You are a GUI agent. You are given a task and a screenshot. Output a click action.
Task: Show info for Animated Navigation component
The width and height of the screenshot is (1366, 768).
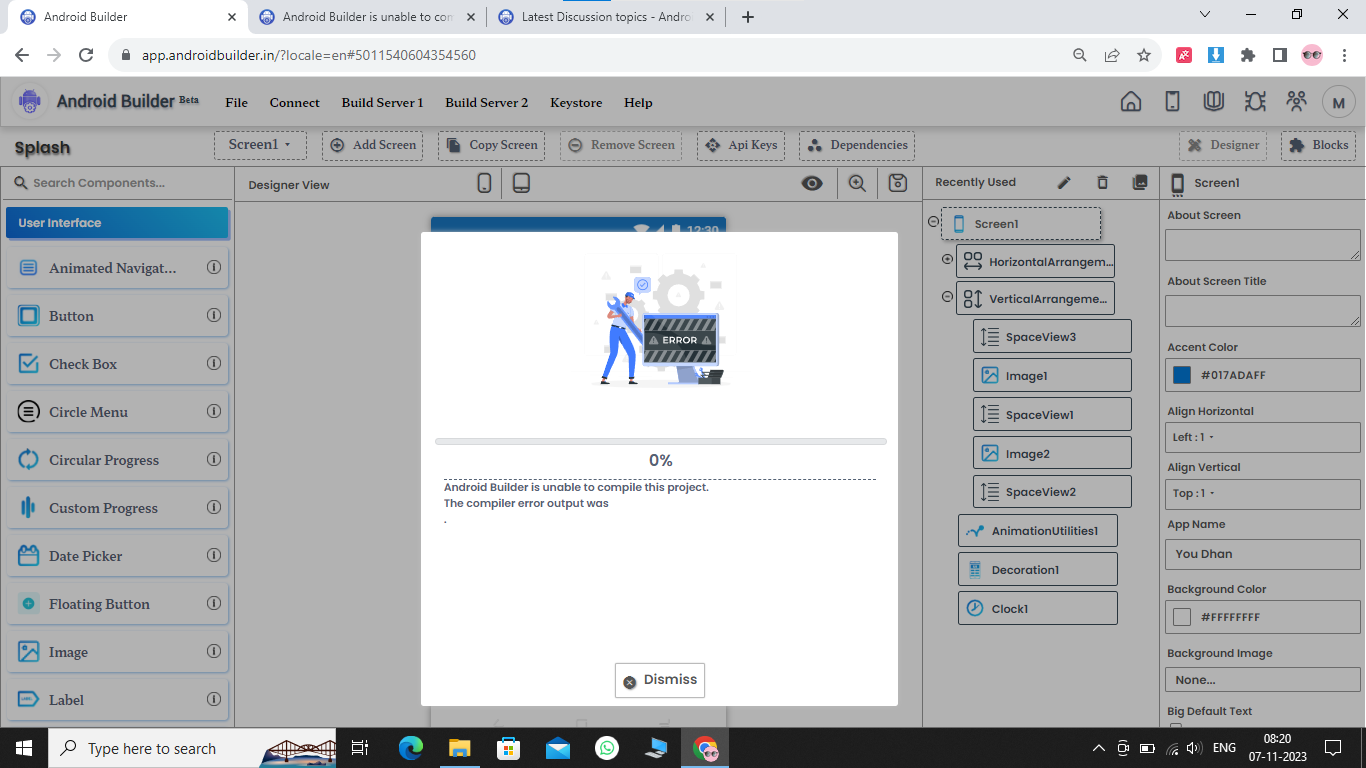(213, 267)
